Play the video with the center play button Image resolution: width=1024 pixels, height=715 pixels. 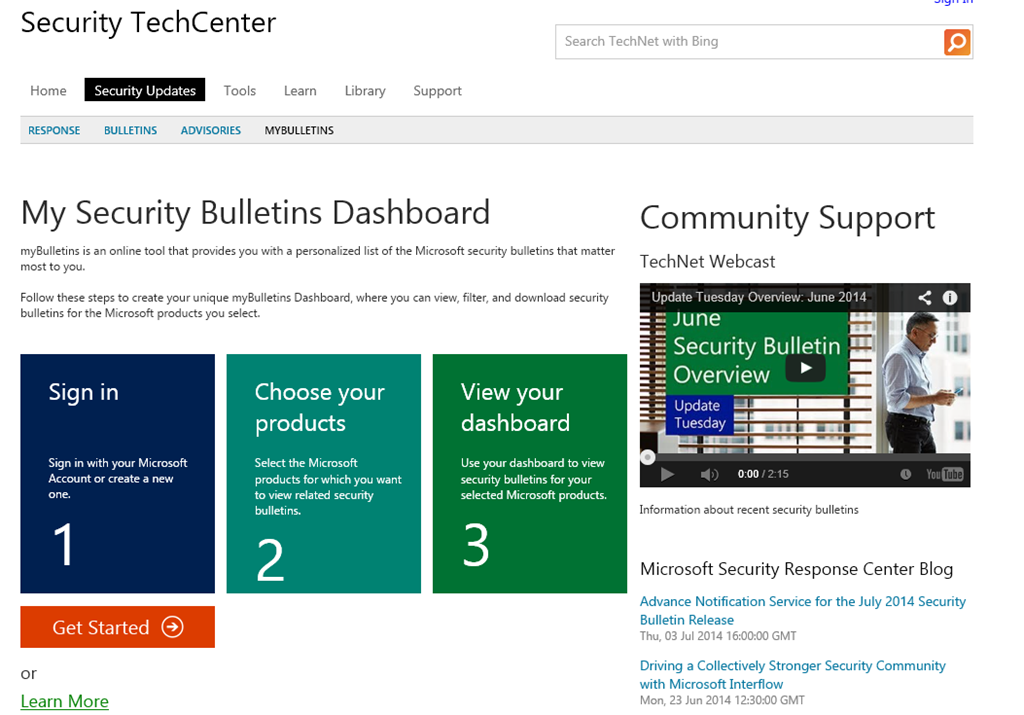pos(804,368)
